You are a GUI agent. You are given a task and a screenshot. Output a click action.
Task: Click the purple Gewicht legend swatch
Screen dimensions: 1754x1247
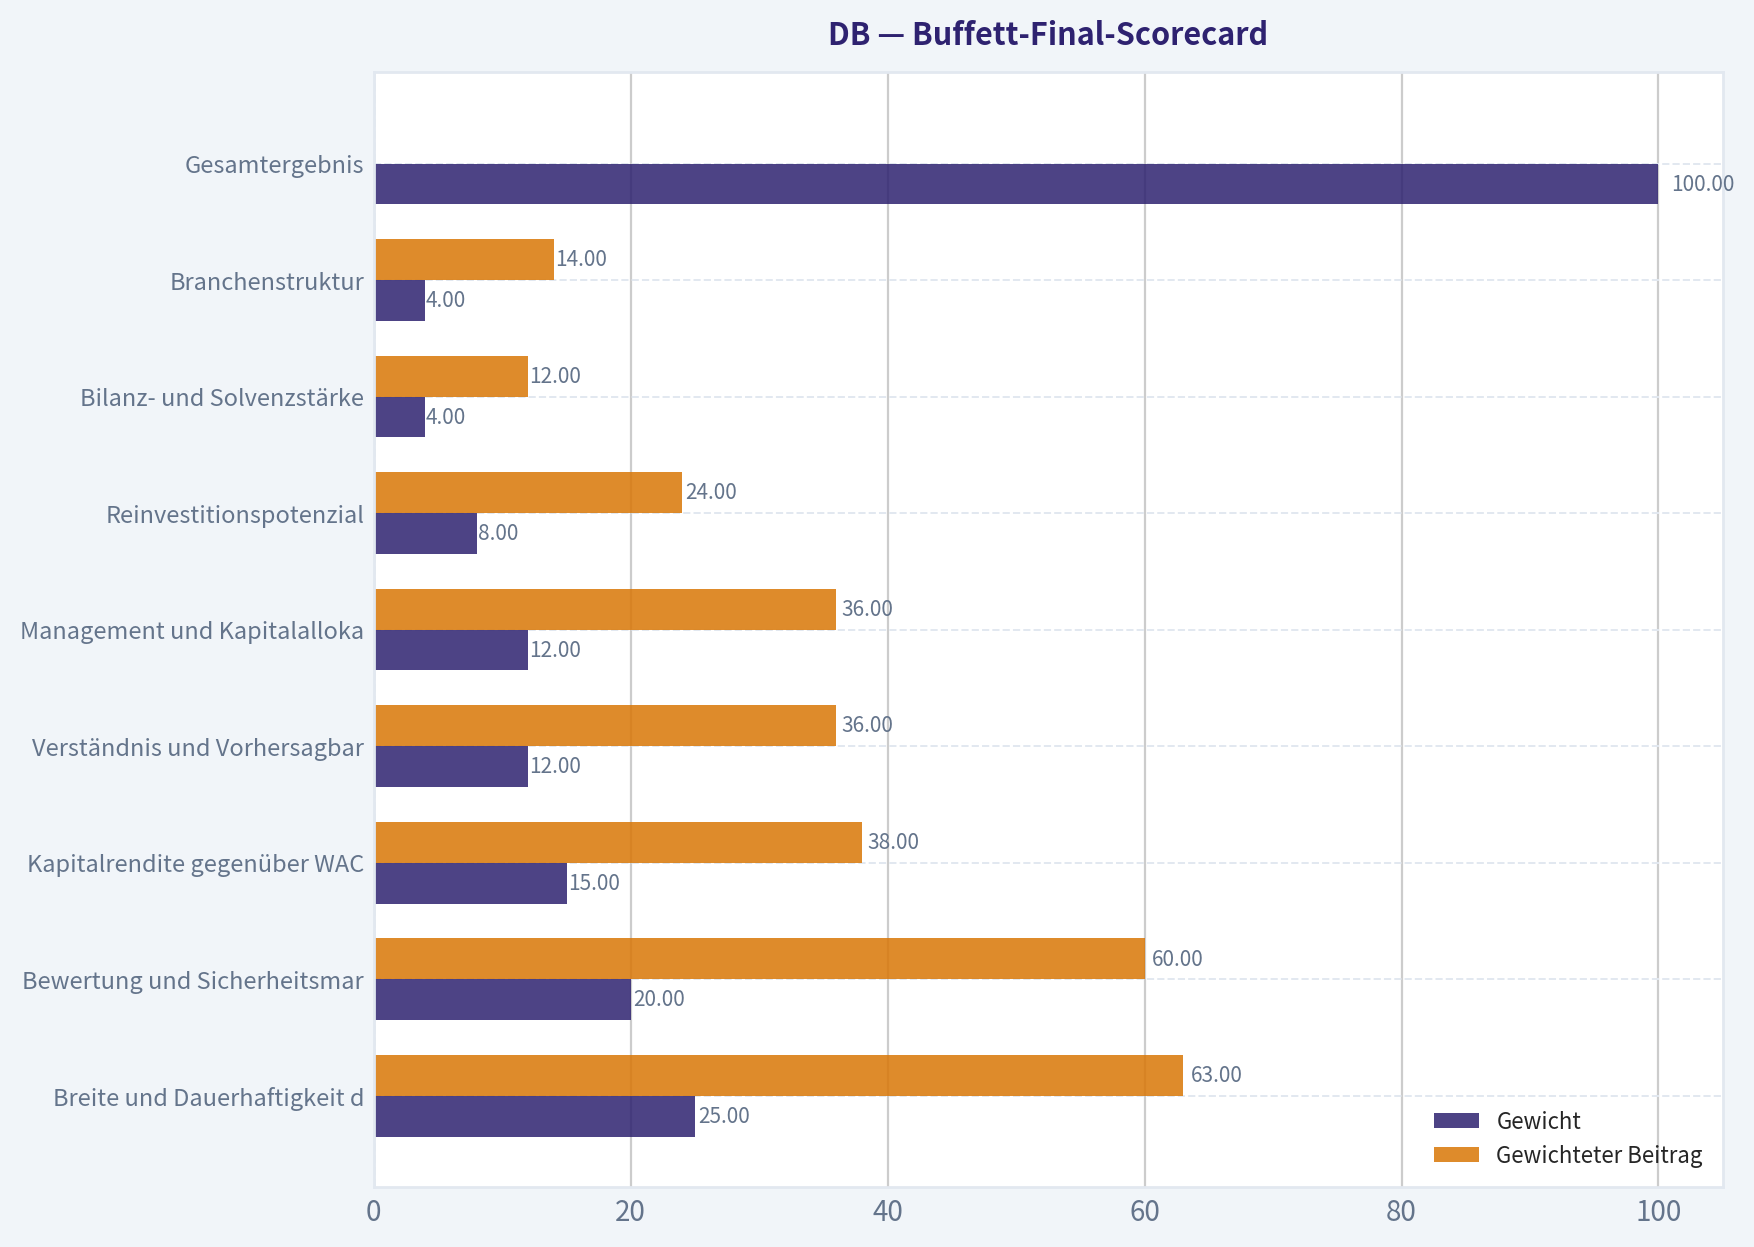point(1456,1121)
